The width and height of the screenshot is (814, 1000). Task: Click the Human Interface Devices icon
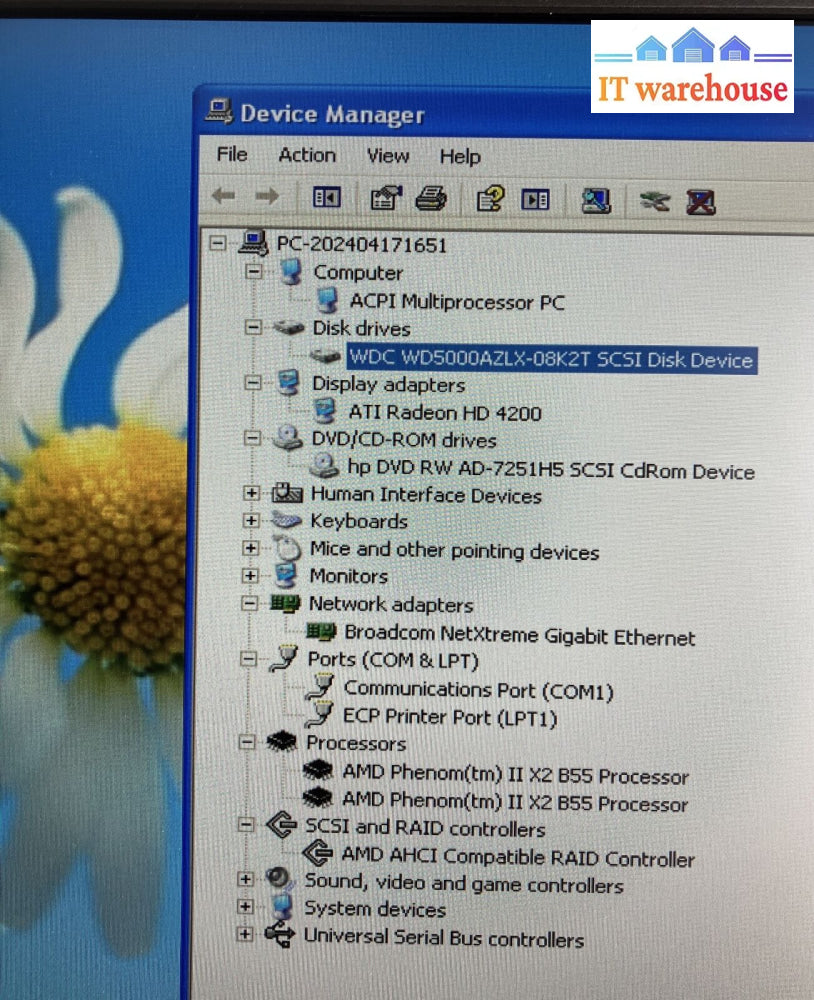tap(286, 493)
